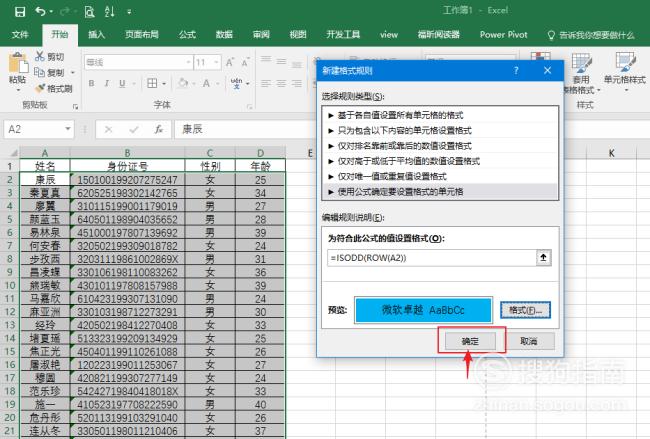Image resolution: width=650 pixels, height=439 pixels.
Task: Click the Font Color A icon
Action: (206, 83)
